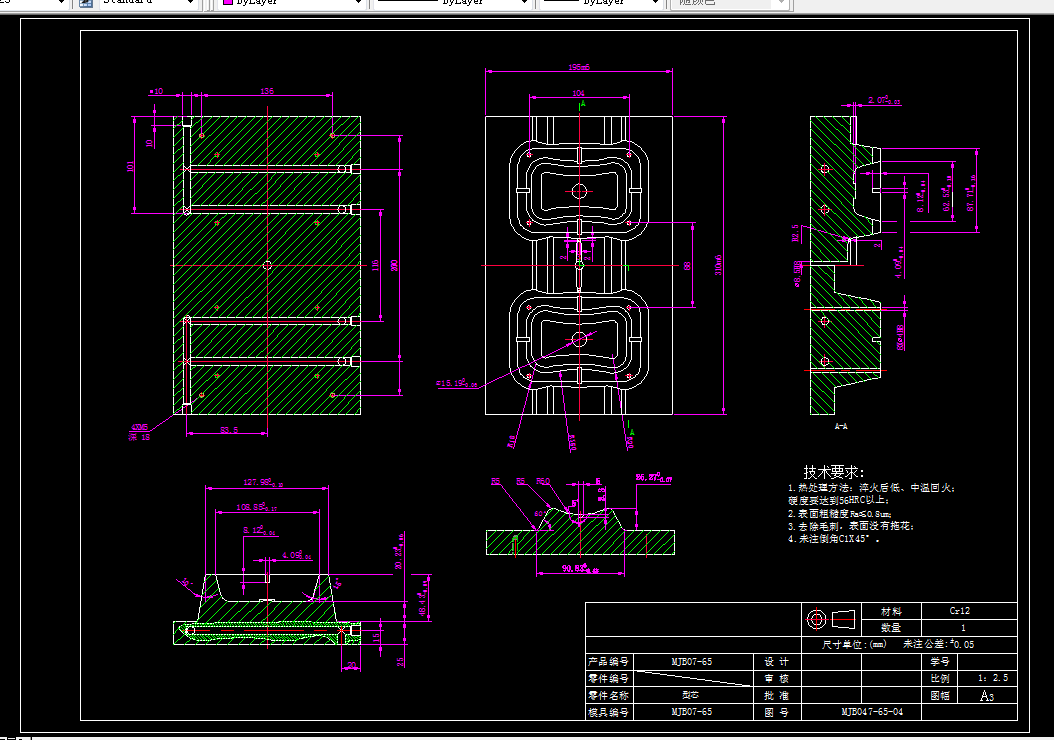Open the color ByLayer dropdown

point(358,3)
